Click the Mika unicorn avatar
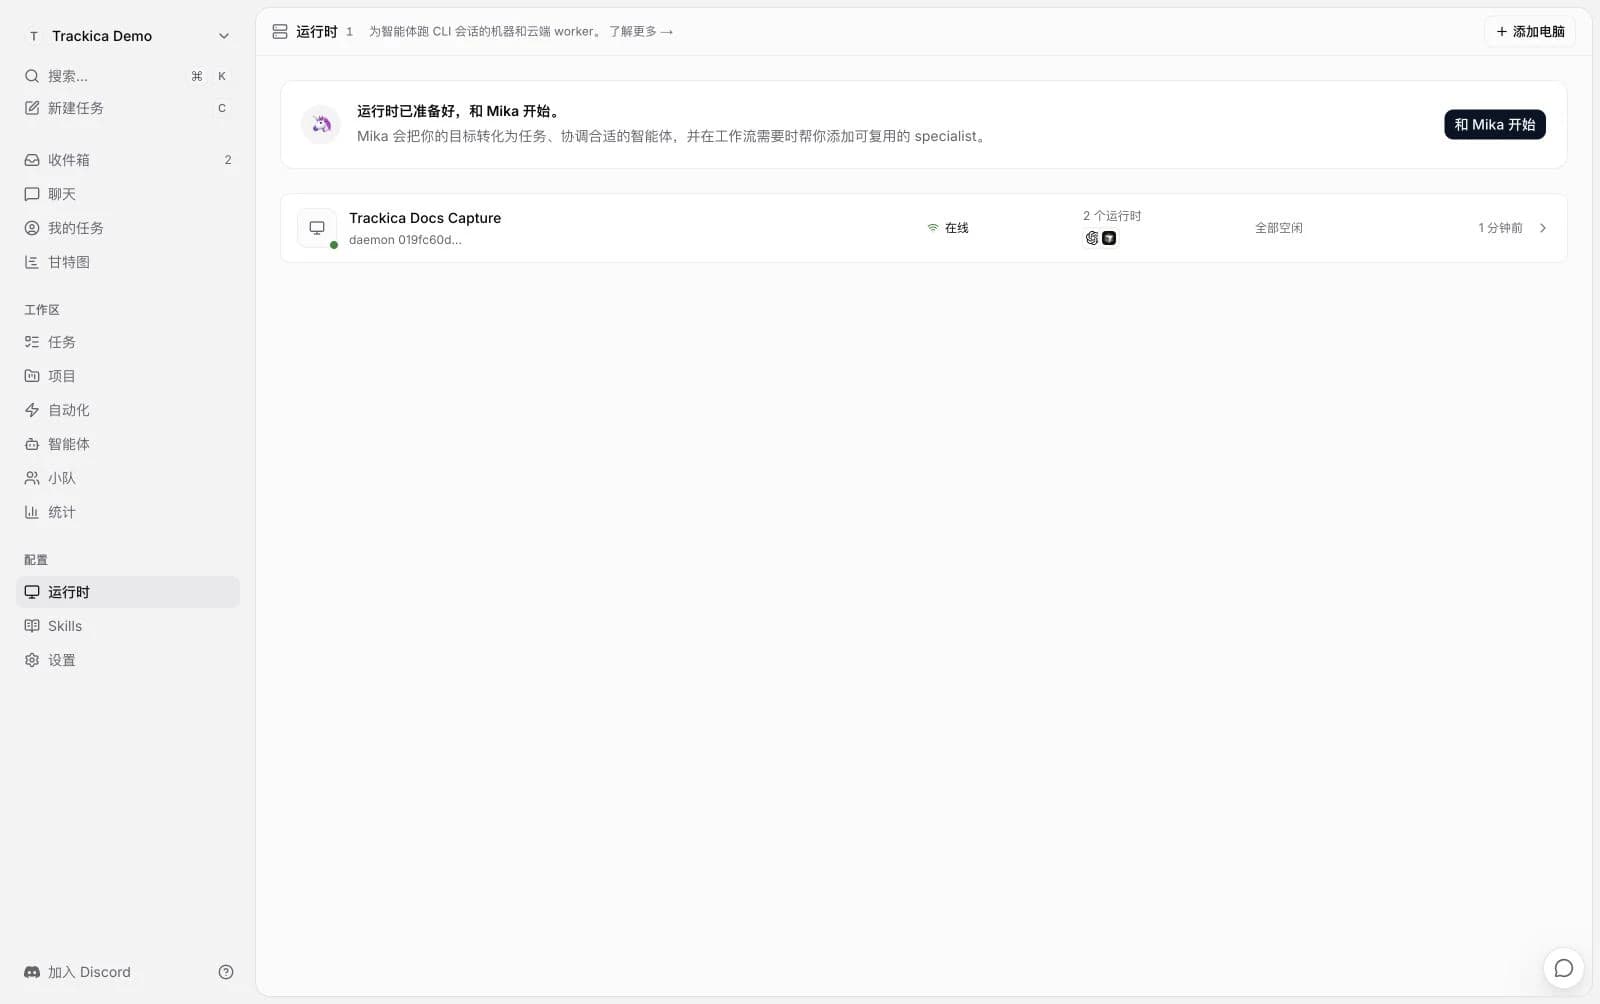Screen dimensions: 1600x1004 [321, 124]
